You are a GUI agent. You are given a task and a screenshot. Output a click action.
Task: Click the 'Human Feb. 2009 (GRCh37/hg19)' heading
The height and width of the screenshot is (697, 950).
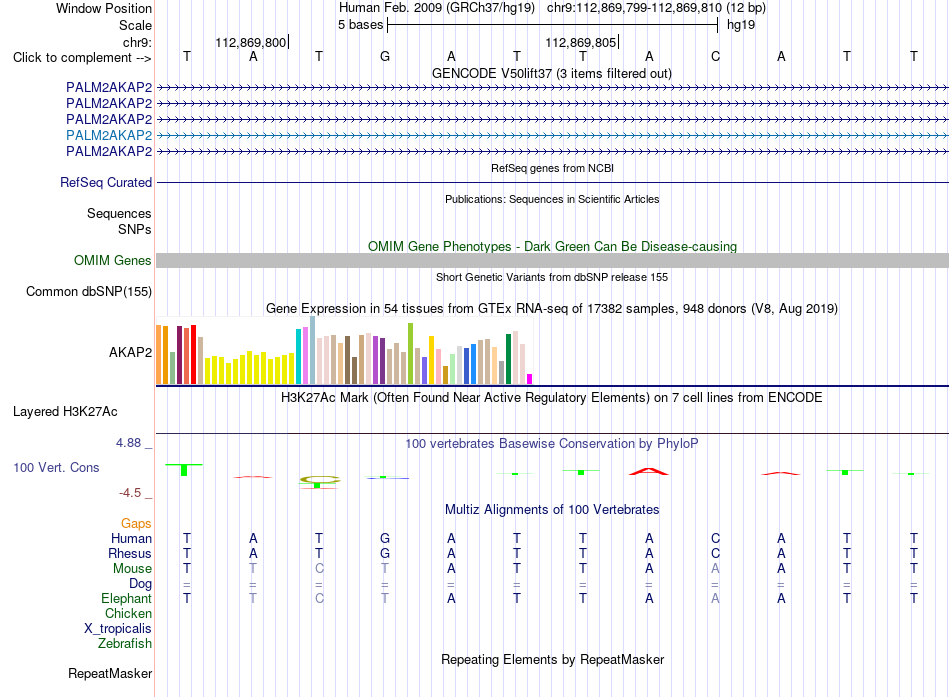point(437,8)
